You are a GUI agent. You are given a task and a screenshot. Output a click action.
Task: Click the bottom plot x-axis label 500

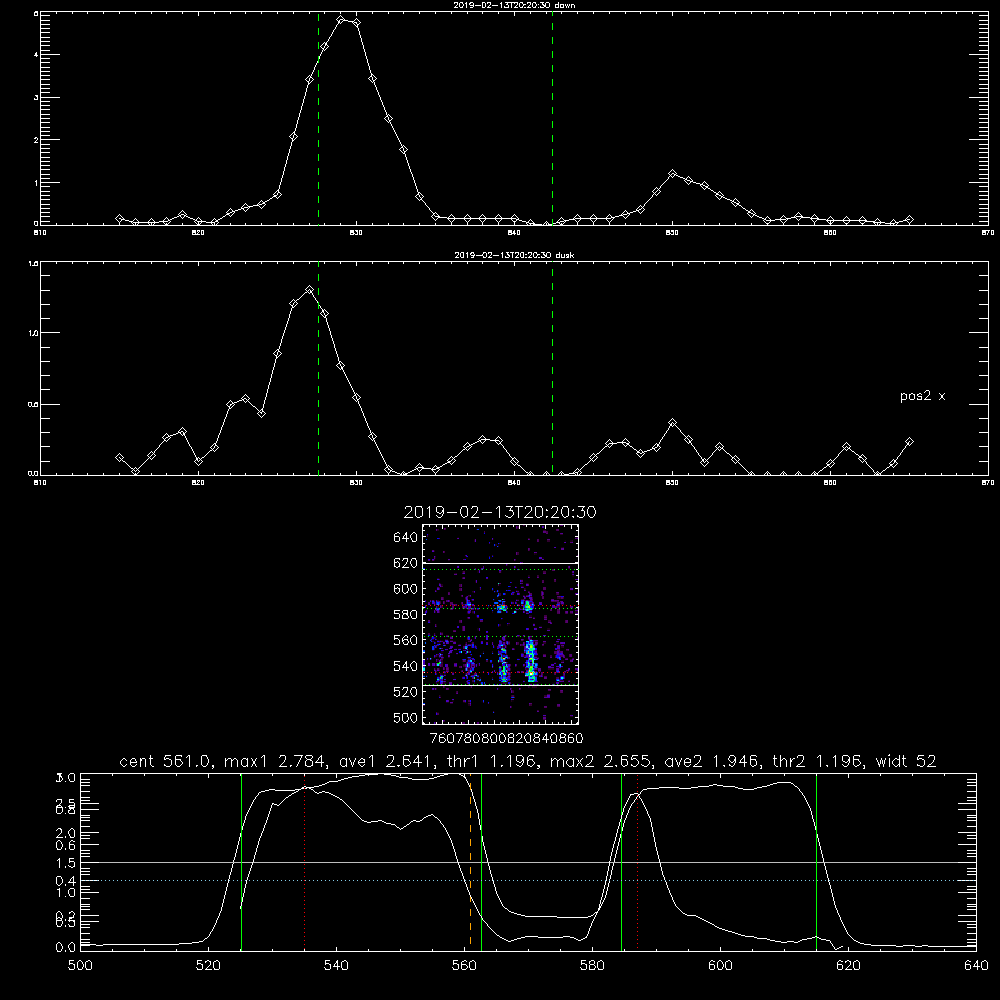tap(80, 966)
